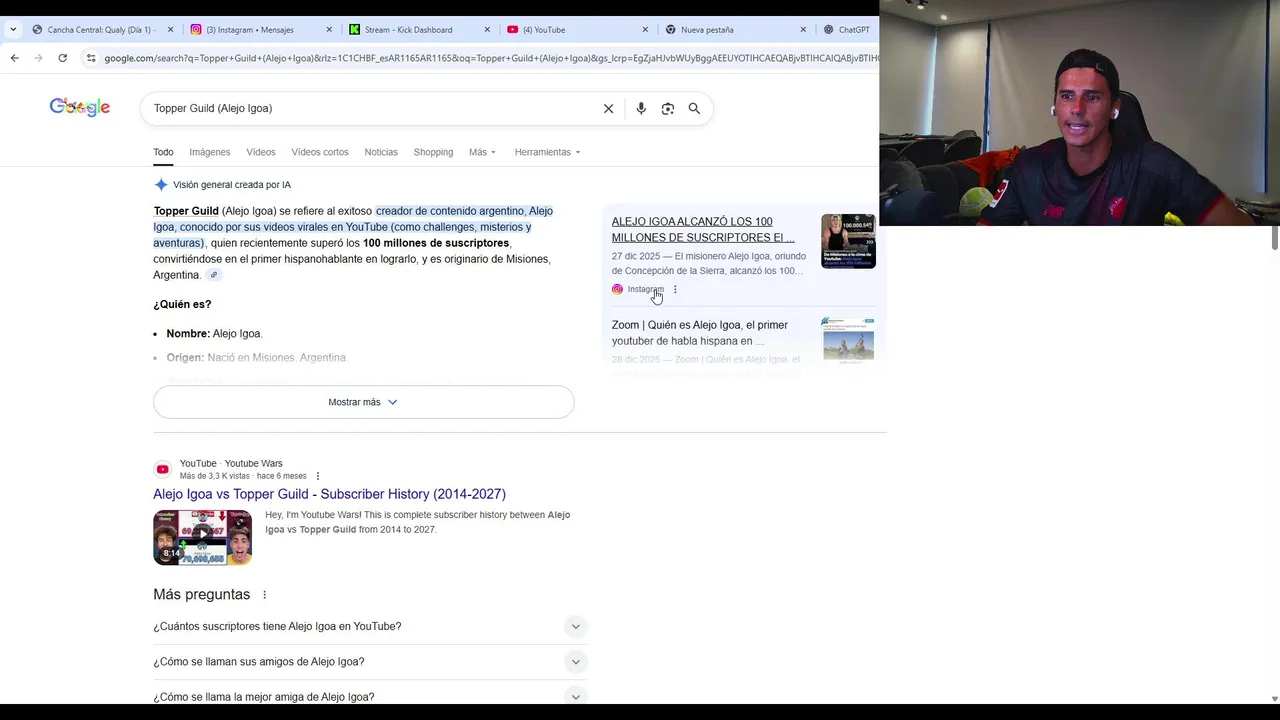This screenshot has height=720, width=1280.
Task: Click the address bar URL
Action: click(x=490, y=58)
